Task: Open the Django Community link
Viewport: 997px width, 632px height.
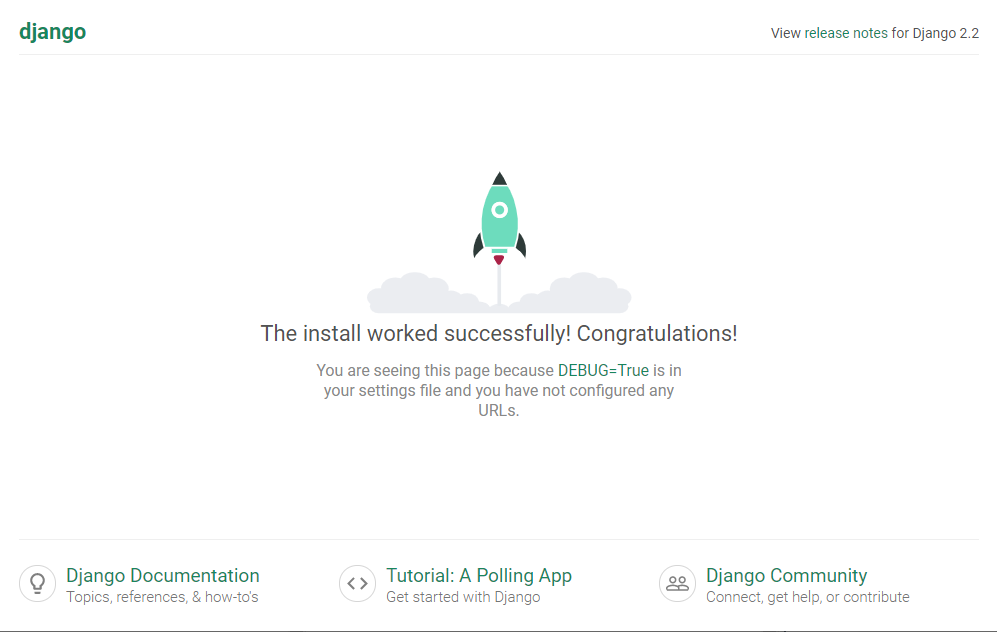Action: coord(785,575)
